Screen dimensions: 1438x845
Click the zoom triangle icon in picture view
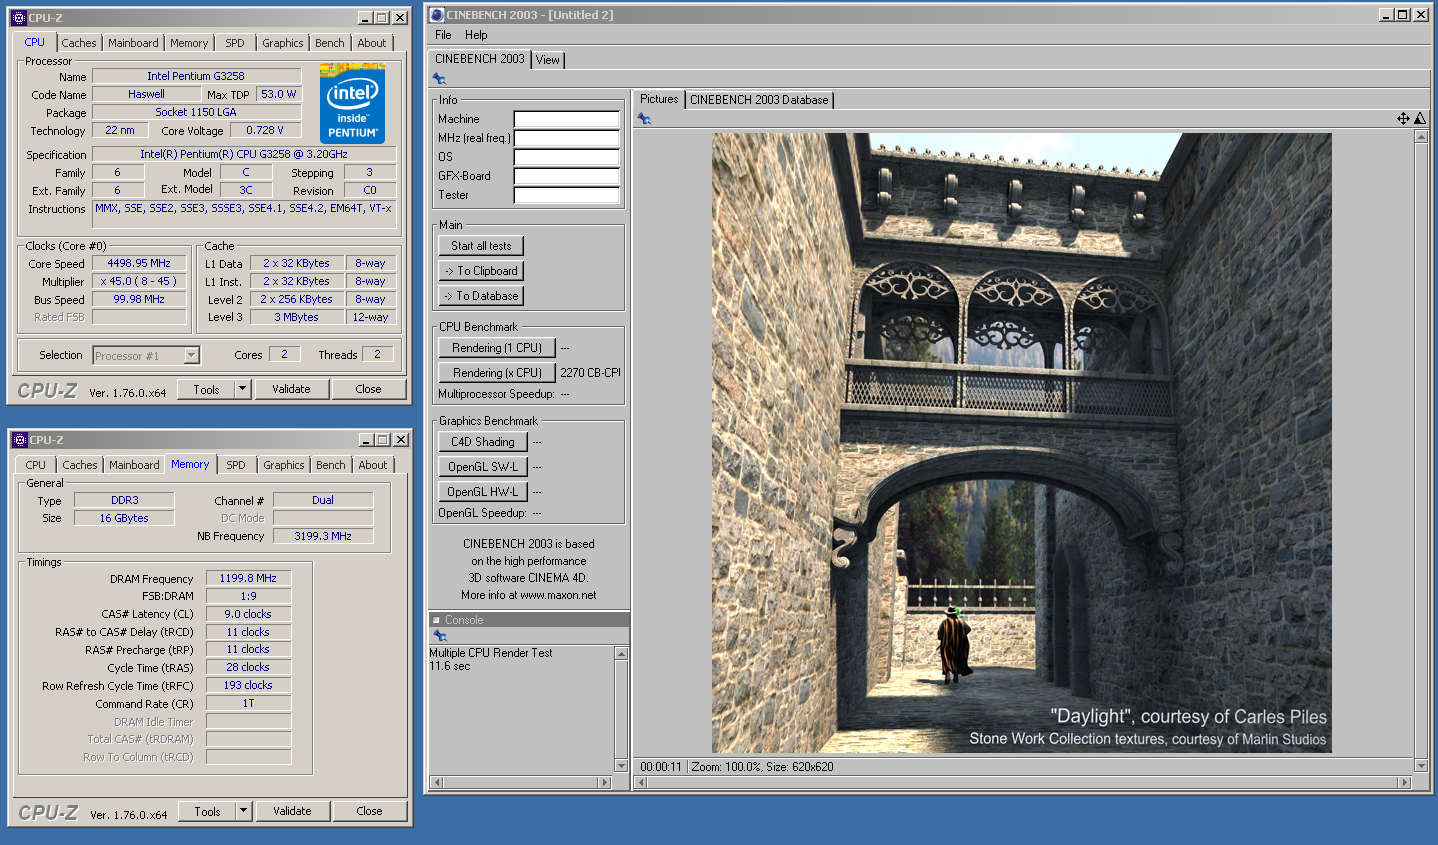pos(1420,119)
